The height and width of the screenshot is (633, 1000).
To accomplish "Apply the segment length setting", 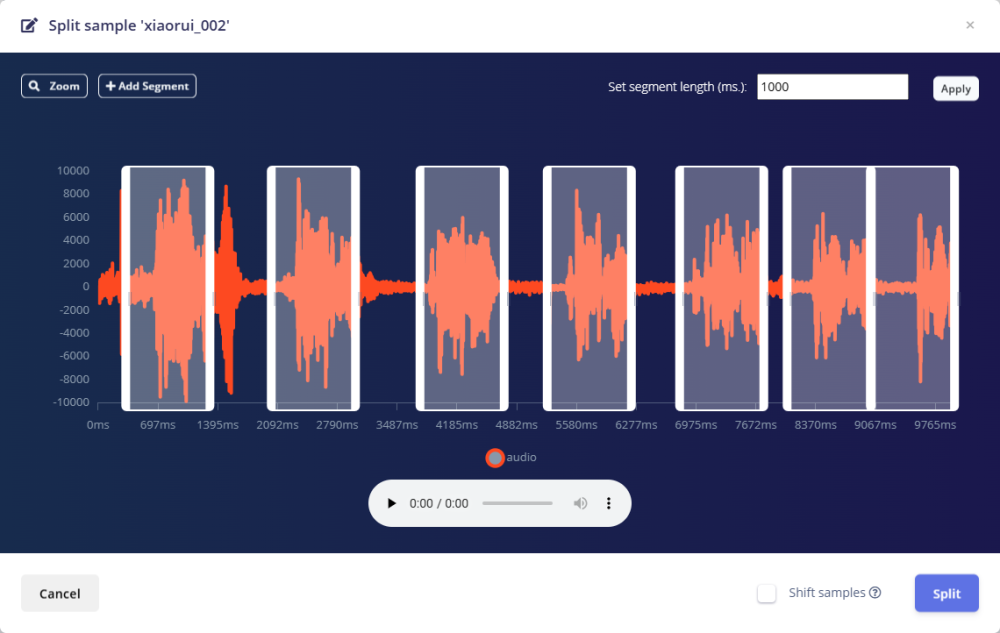I will tap(955, 88).
